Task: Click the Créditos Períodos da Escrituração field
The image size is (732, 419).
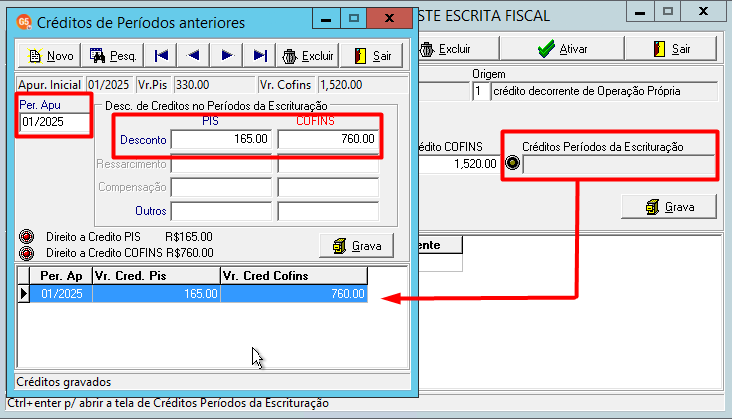Action: [x=619, y=164]
